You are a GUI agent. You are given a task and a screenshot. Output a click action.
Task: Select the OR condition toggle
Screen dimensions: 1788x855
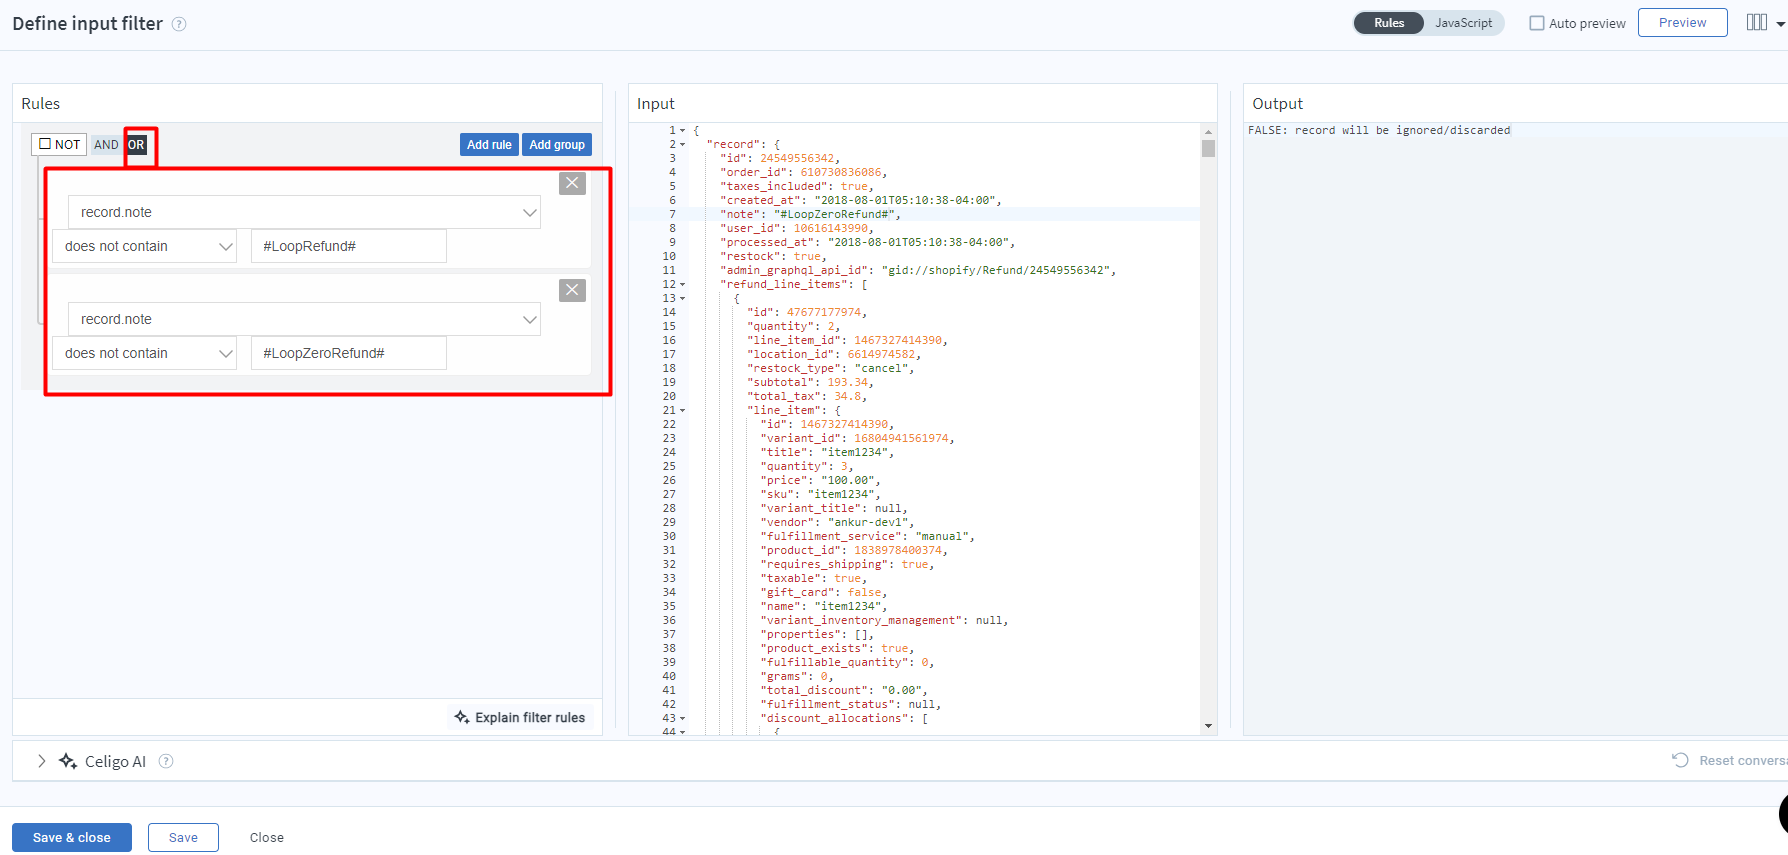(137, 145)
